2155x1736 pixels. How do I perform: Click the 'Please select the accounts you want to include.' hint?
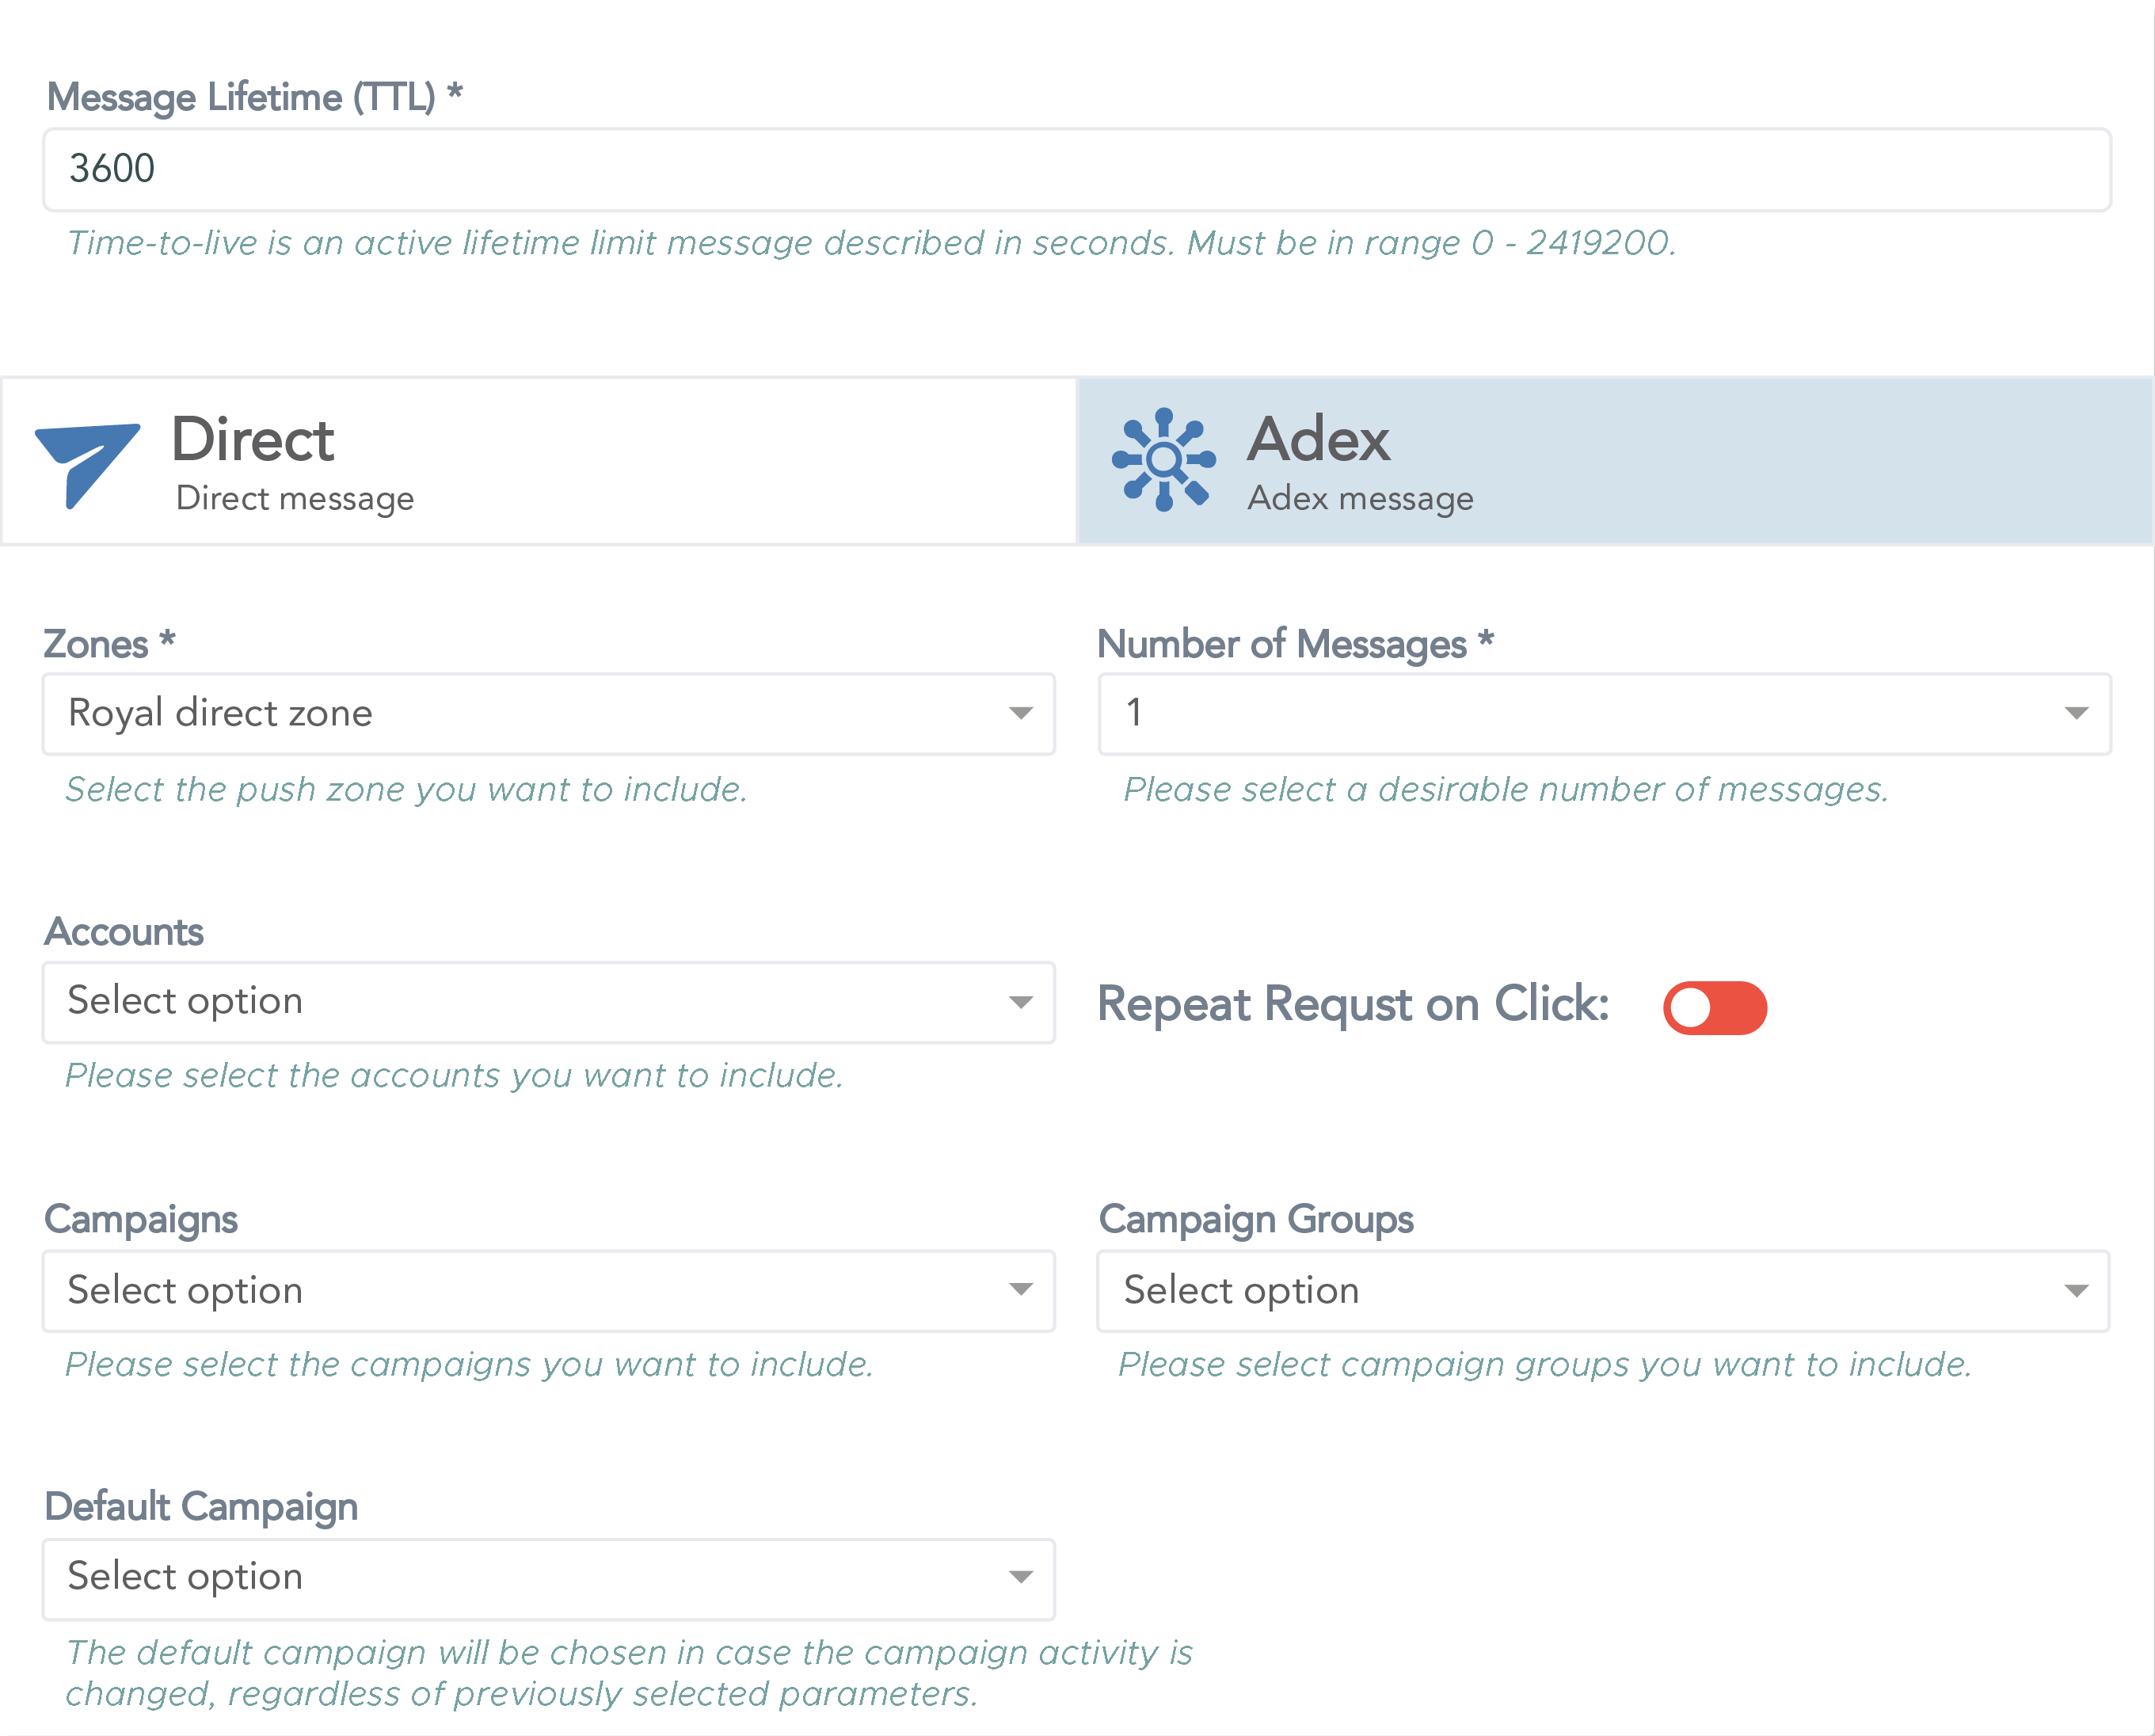[x=454, y=1076]
